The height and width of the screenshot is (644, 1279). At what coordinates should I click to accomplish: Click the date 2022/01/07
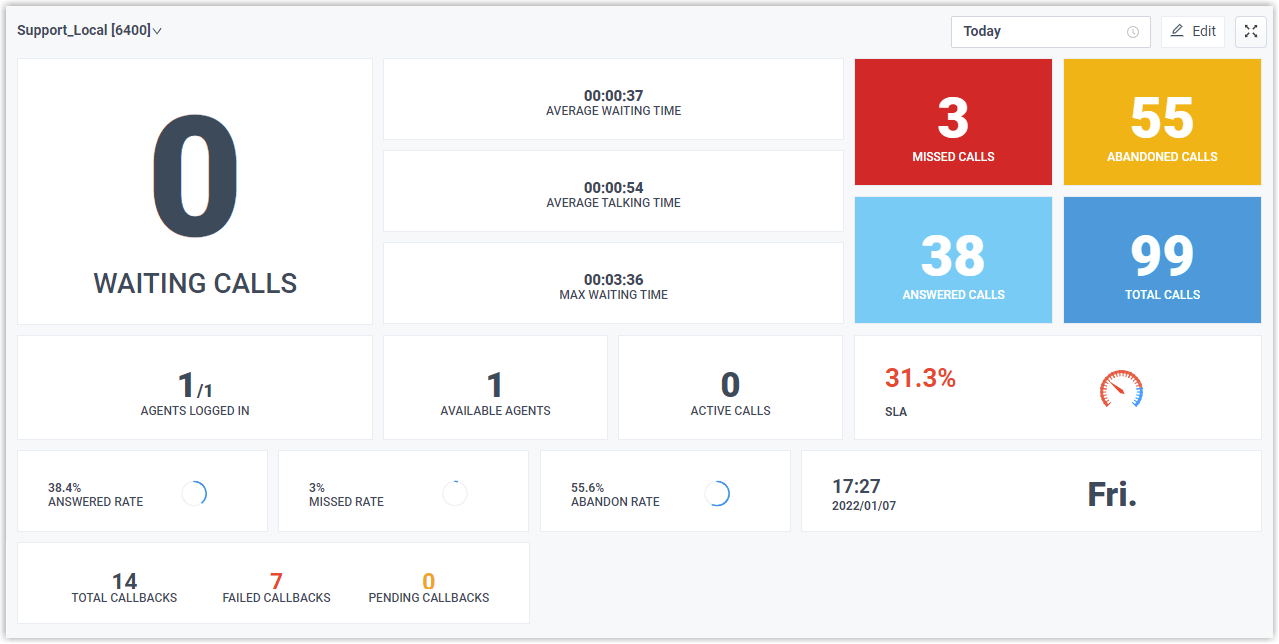point(864,506)
